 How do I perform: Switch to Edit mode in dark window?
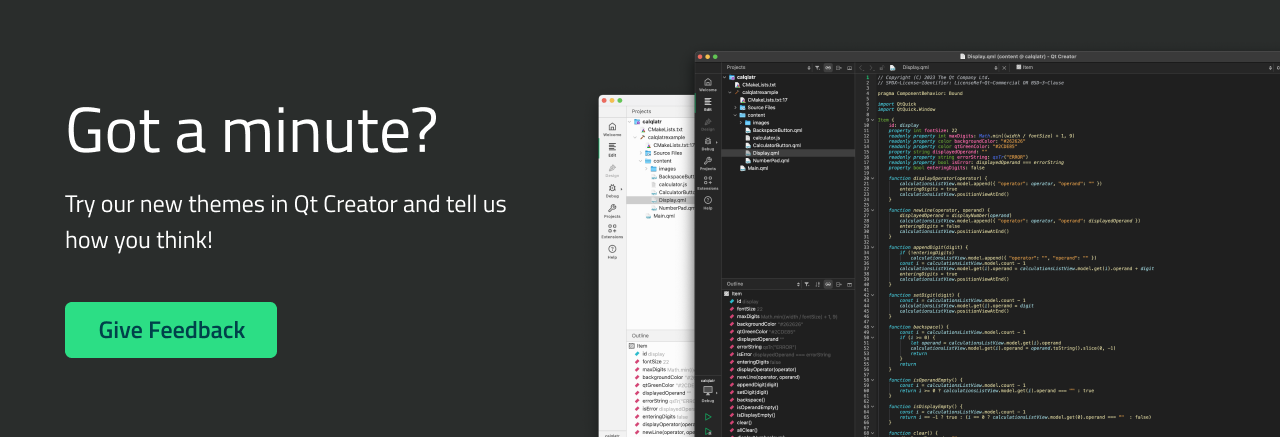coord(708,102)
